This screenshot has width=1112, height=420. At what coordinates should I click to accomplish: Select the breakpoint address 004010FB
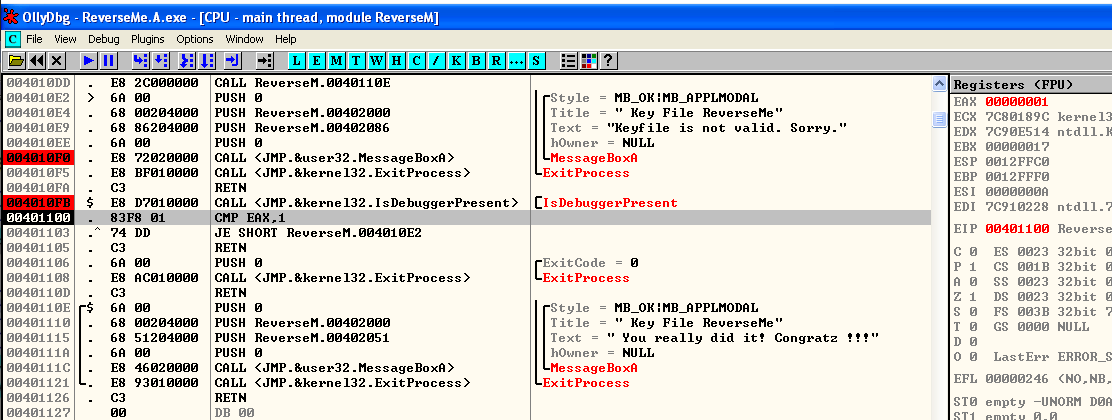[x=37, y=203]
